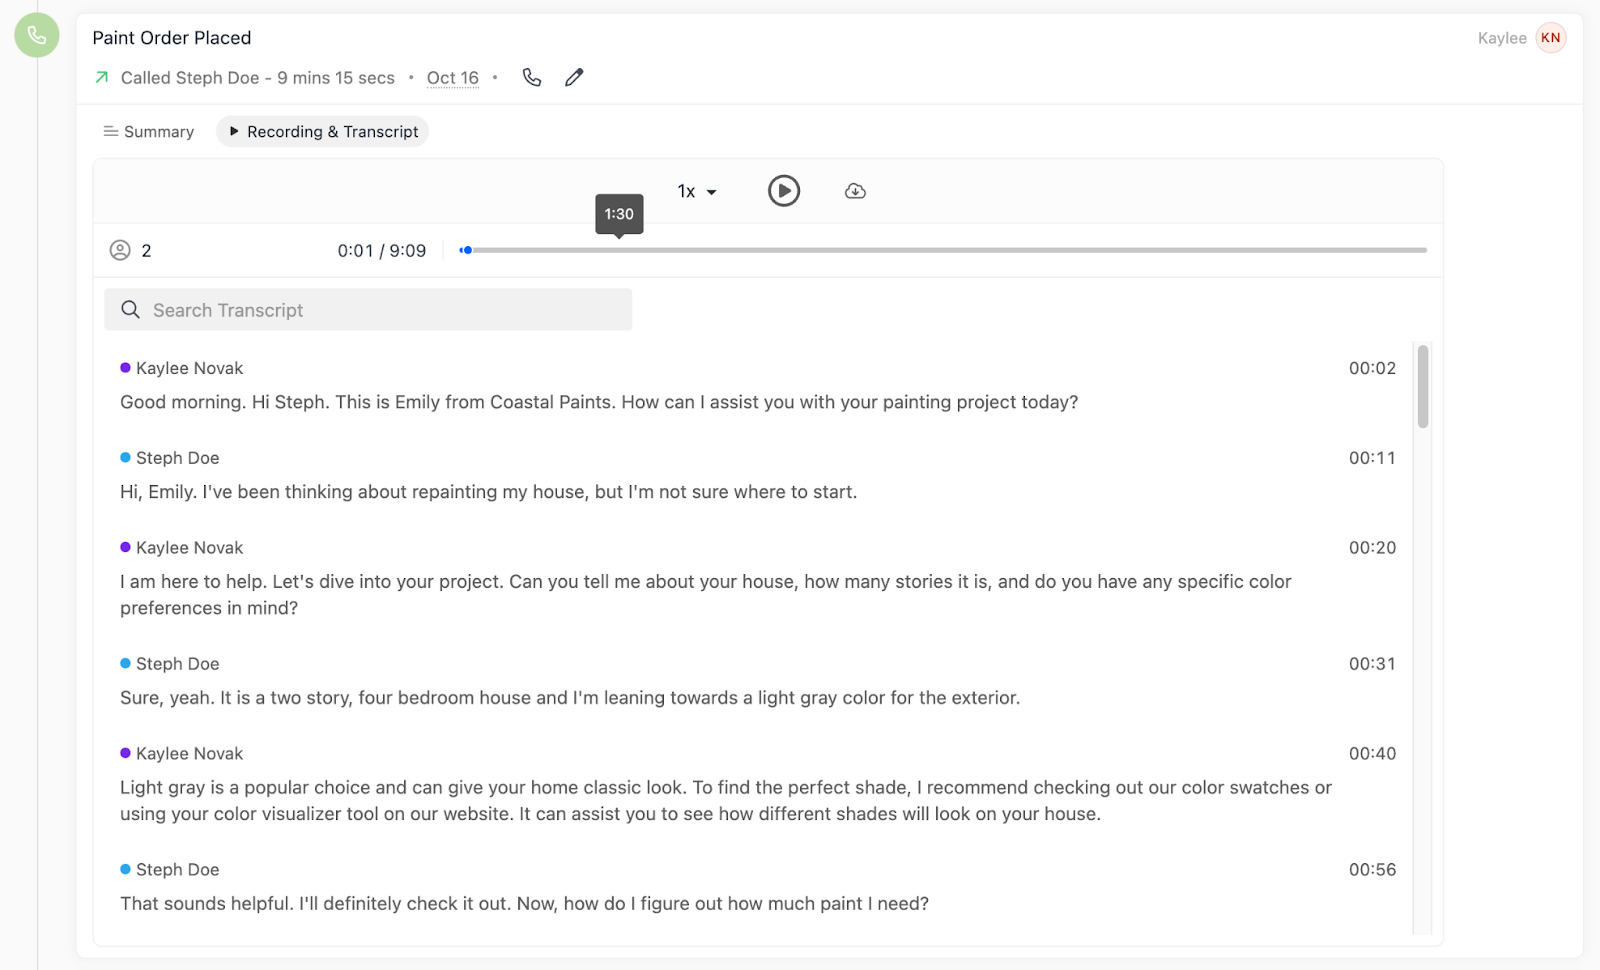This screenshot has width=1600, height=970.
Task: Click the green phone call activity icon
Action: pos(37,35)
